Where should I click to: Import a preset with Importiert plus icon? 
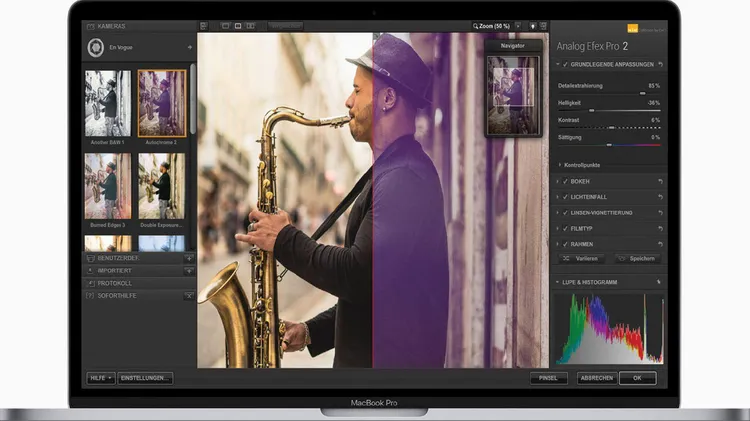[189, 271]
